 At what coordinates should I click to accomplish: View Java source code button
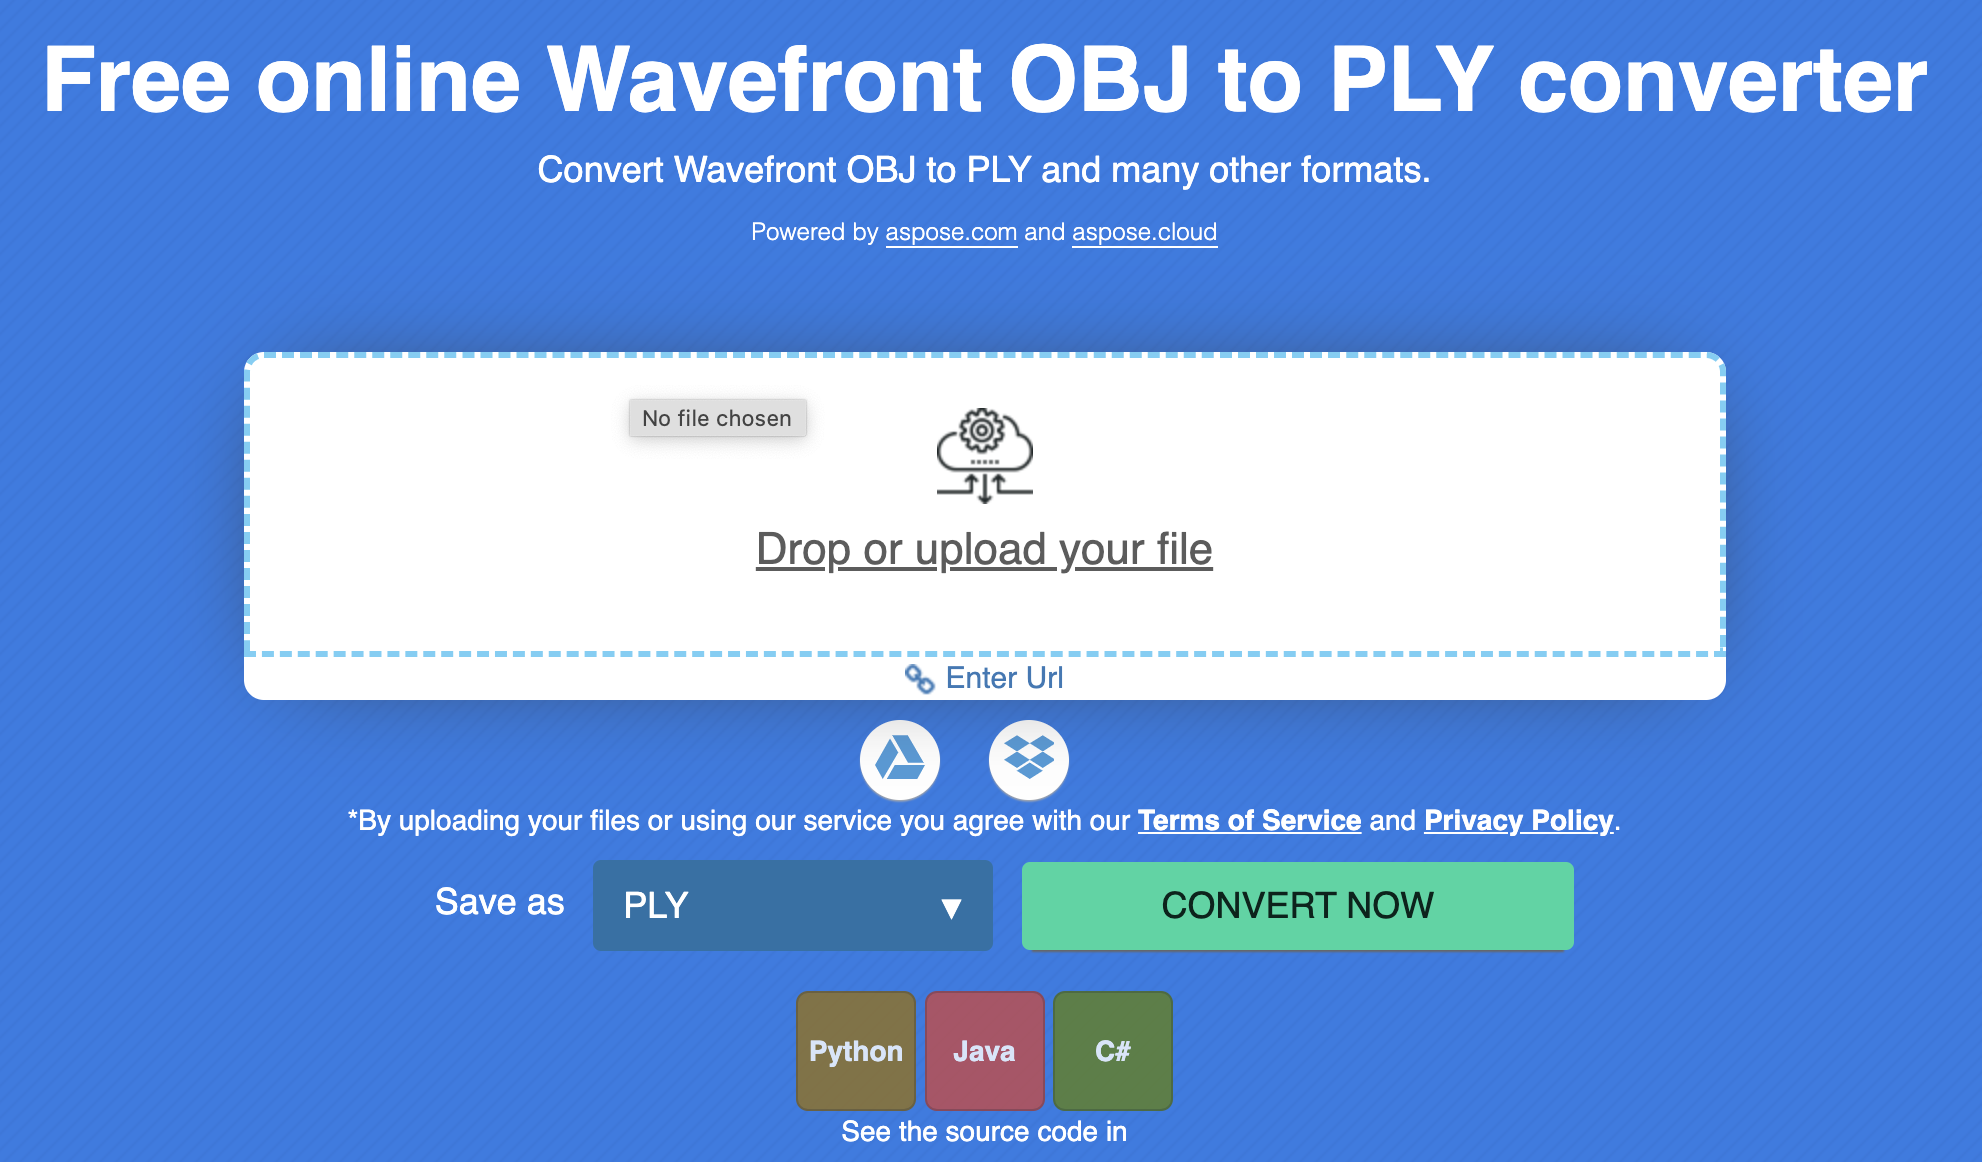(x=984, y=1051)
